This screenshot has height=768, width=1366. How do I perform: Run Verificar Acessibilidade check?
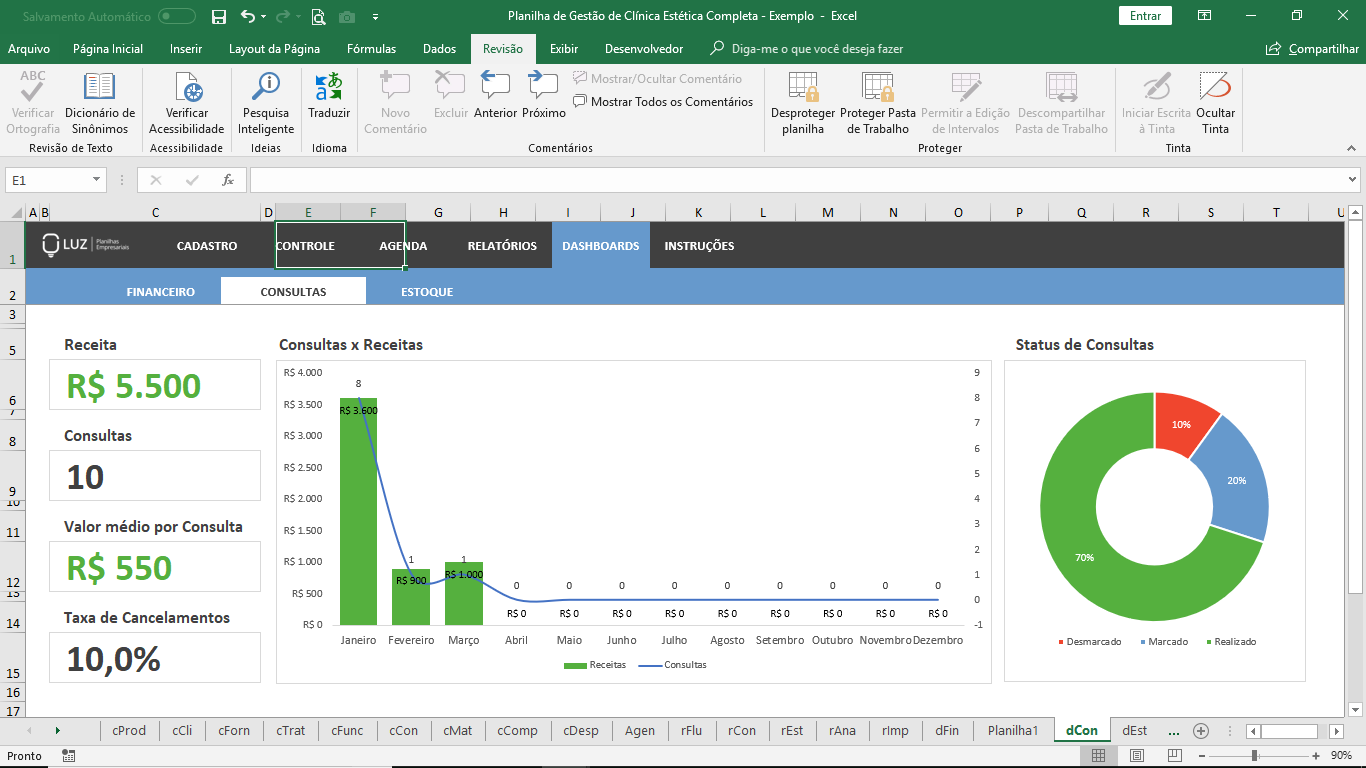(187, 103)
